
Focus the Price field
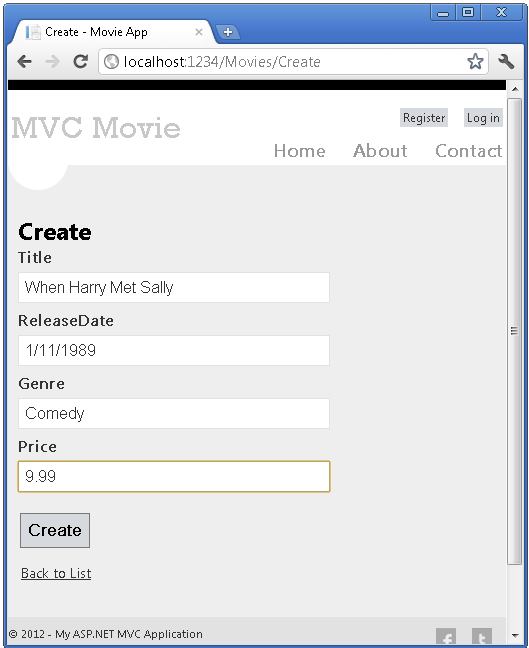tap(174, 476)
